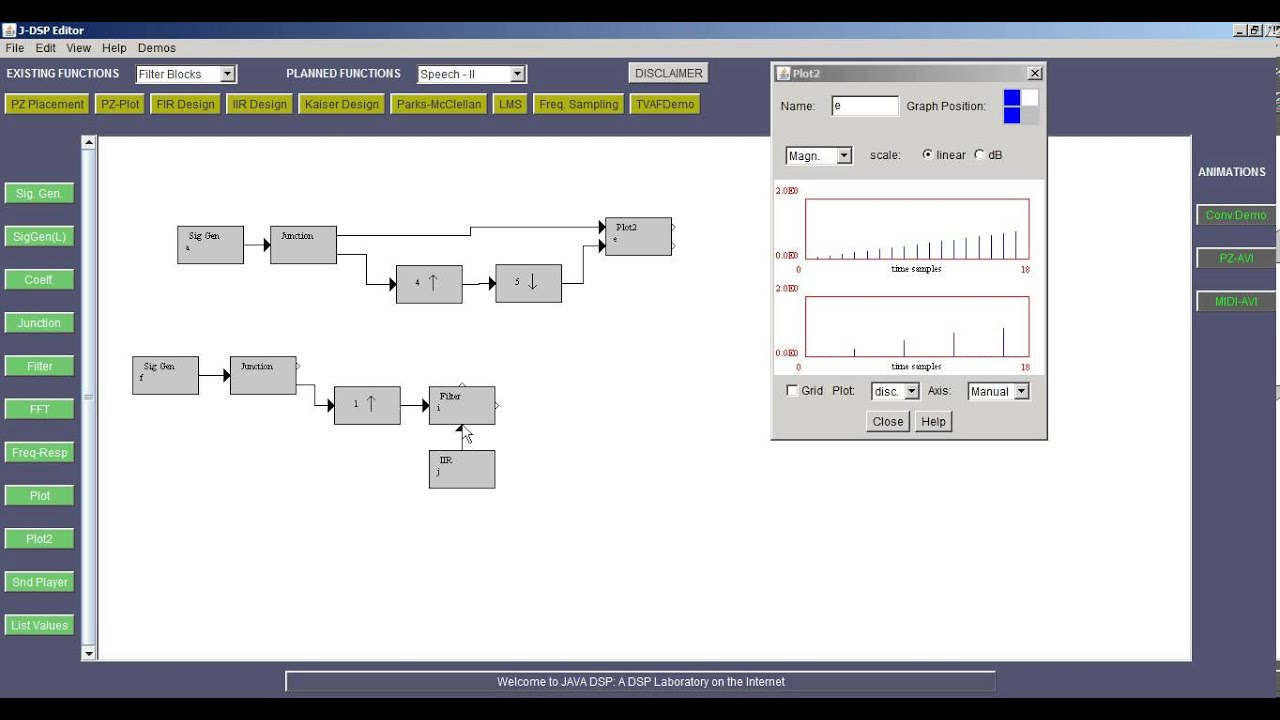Select the upper Junction block
This screenshot has height=720, width=1280.
pos(303,245)
